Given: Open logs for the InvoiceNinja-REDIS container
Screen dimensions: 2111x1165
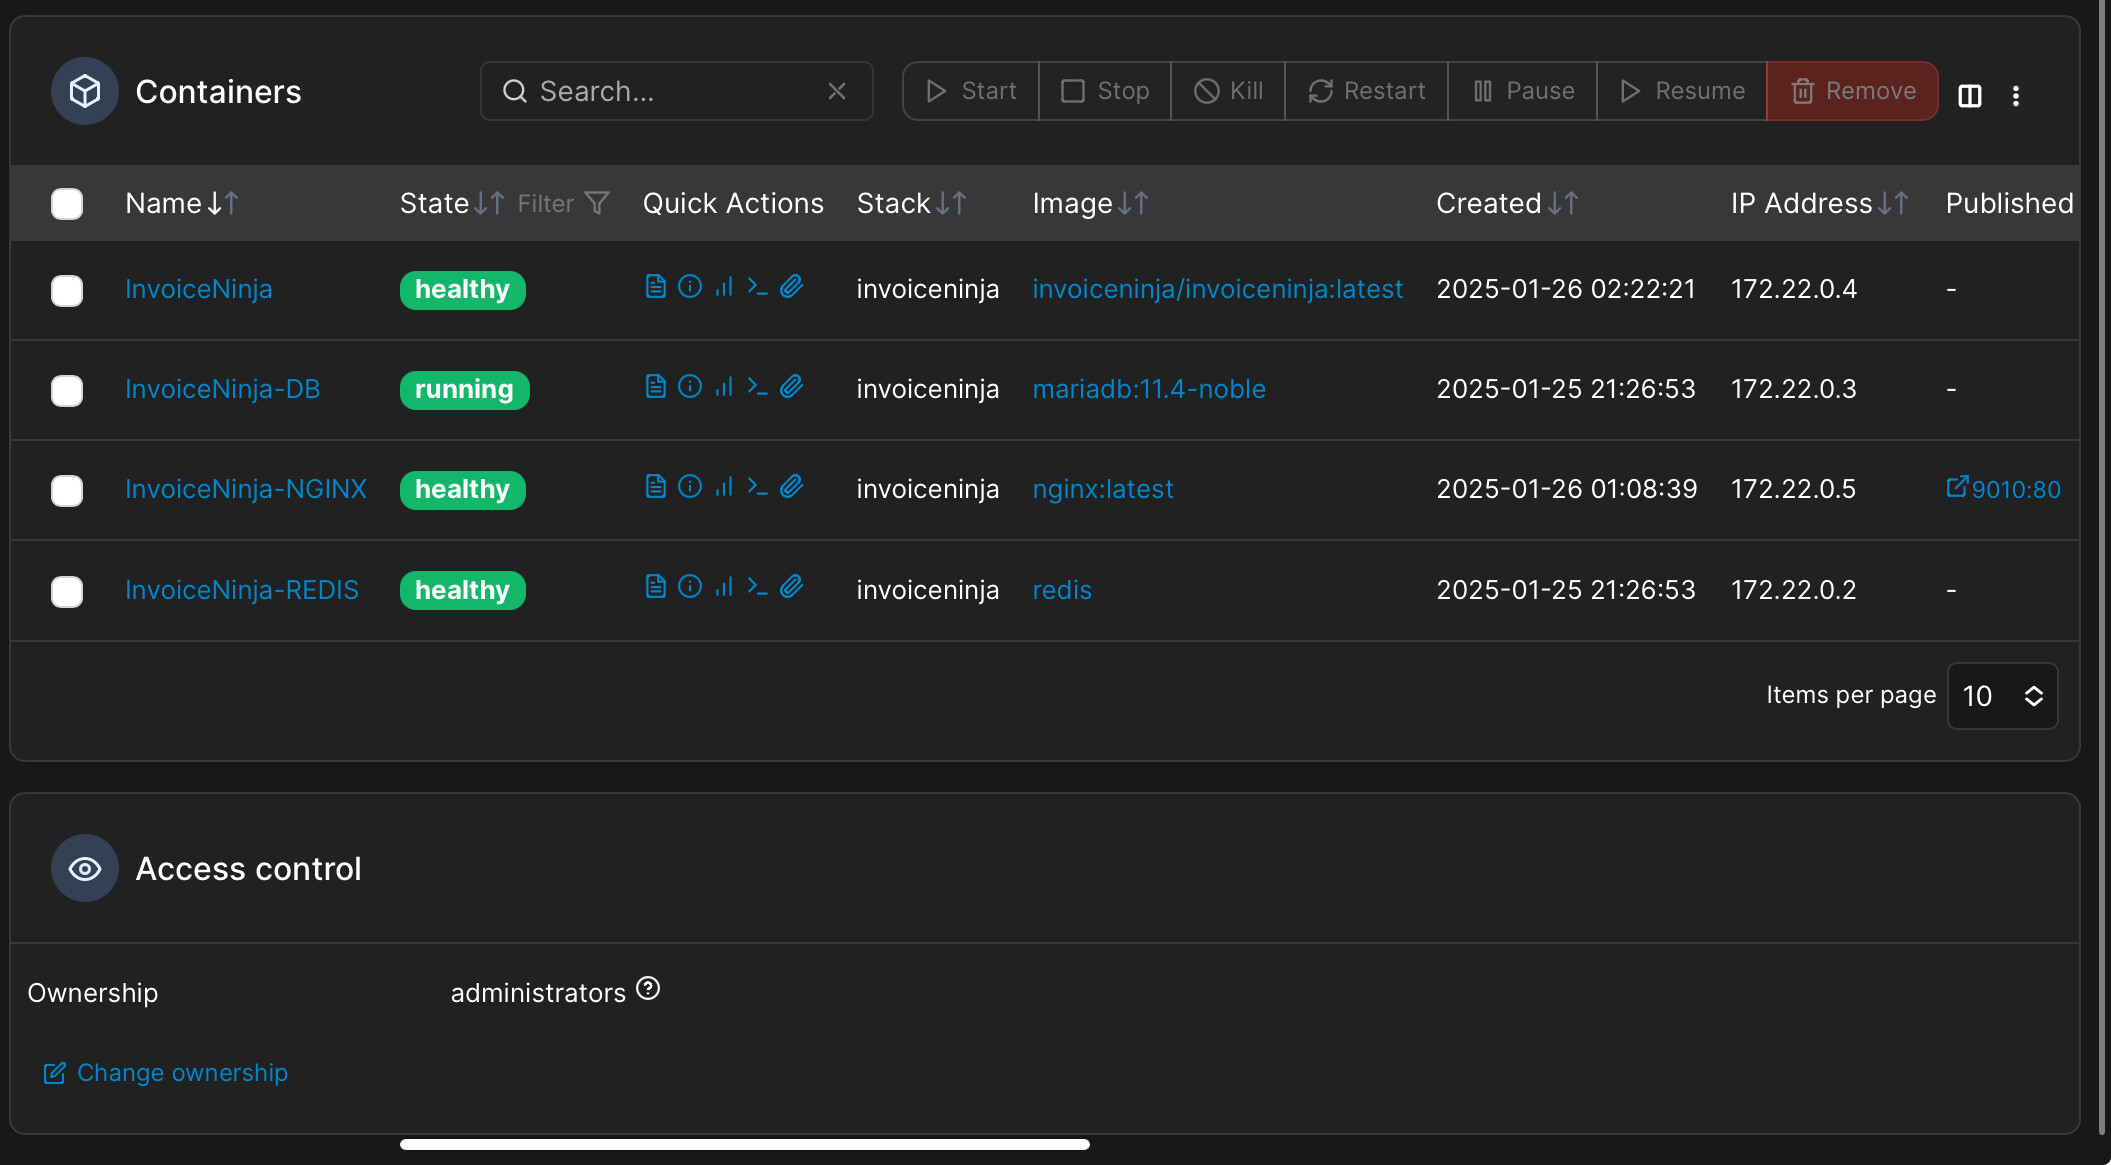Looking at the screenshot, I should tap(655, 587).
